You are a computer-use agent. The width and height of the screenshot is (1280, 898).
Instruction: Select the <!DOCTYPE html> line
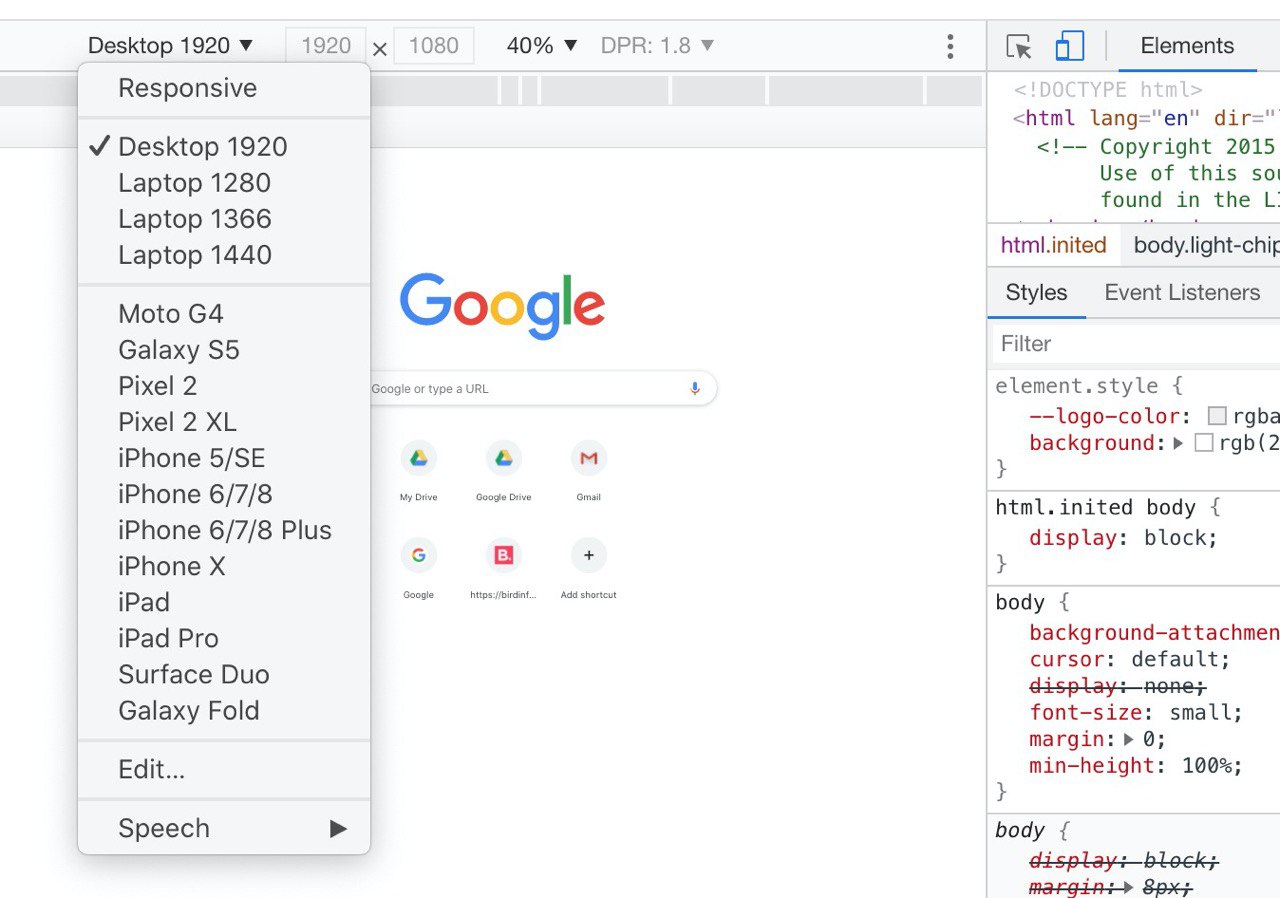point(1108,90)
